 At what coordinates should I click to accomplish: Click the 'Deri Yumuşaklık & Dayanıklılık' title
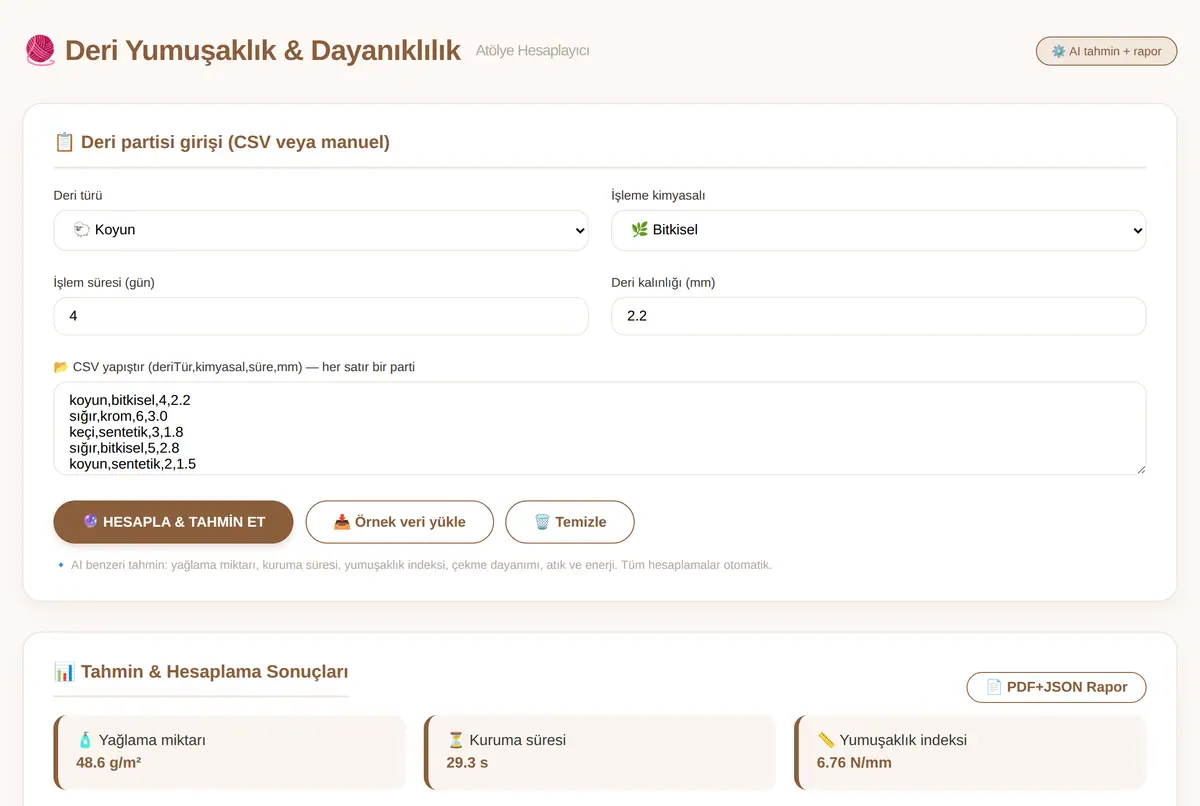click(263, 50)
